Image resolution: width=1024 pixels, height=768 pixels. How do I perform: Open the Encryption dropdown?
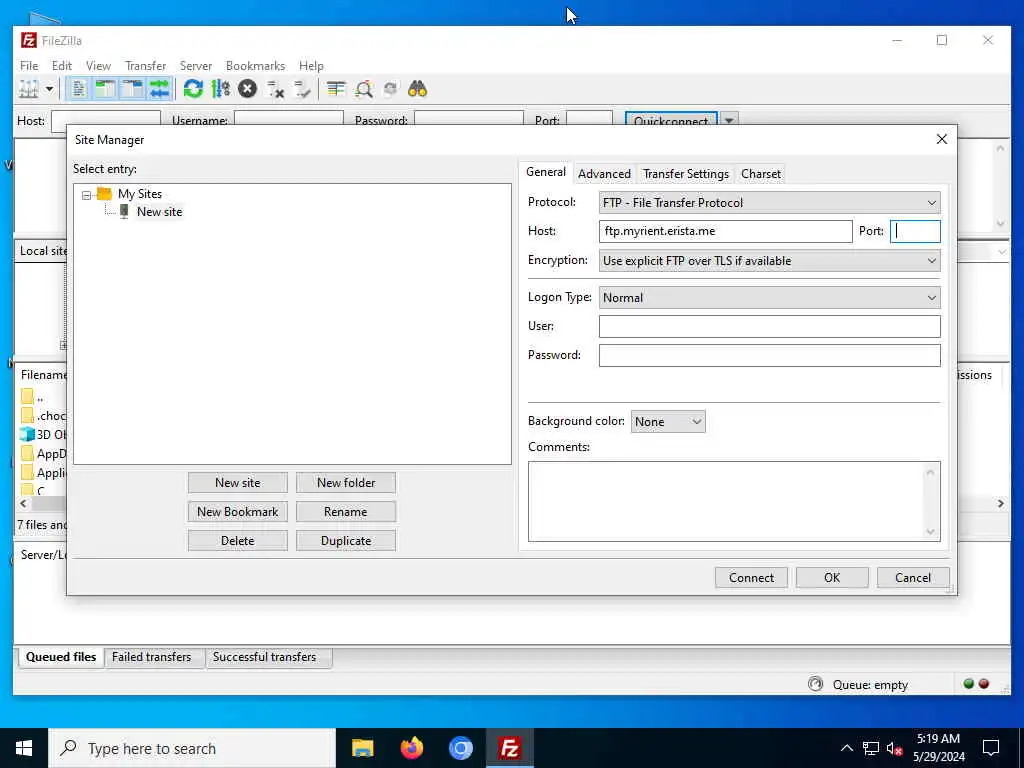769,261
